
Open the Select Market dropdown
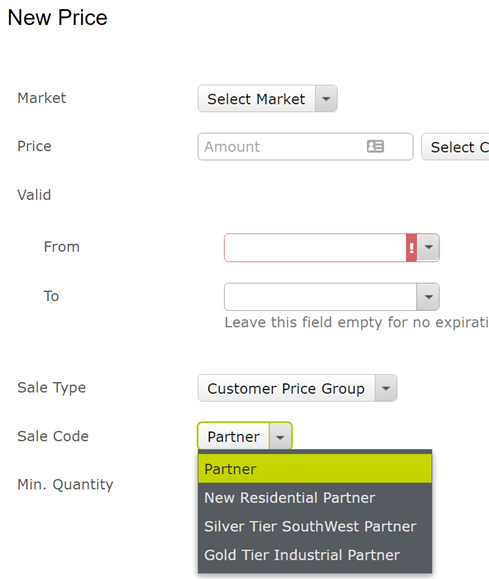click(x=267, y=99)
